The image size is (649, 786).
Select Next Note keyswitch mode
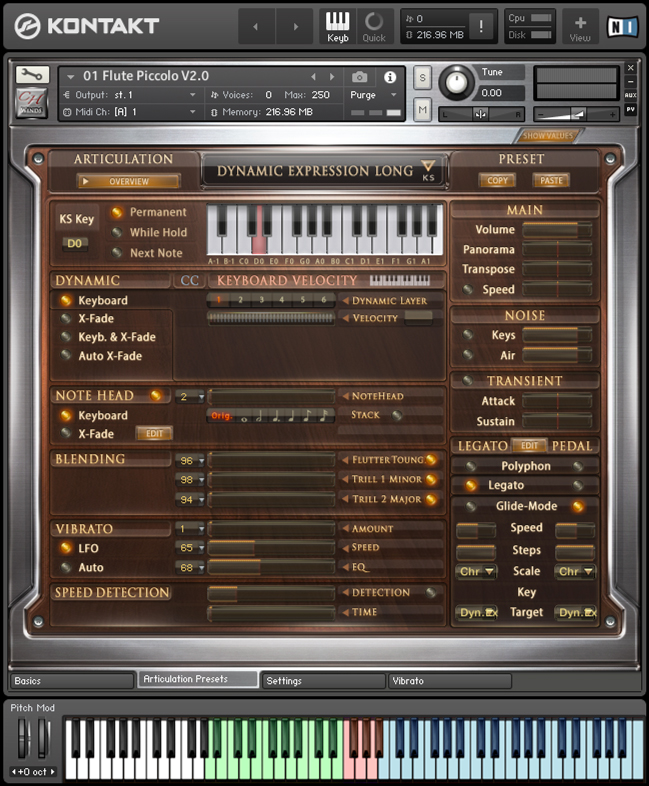pos(117,253)
